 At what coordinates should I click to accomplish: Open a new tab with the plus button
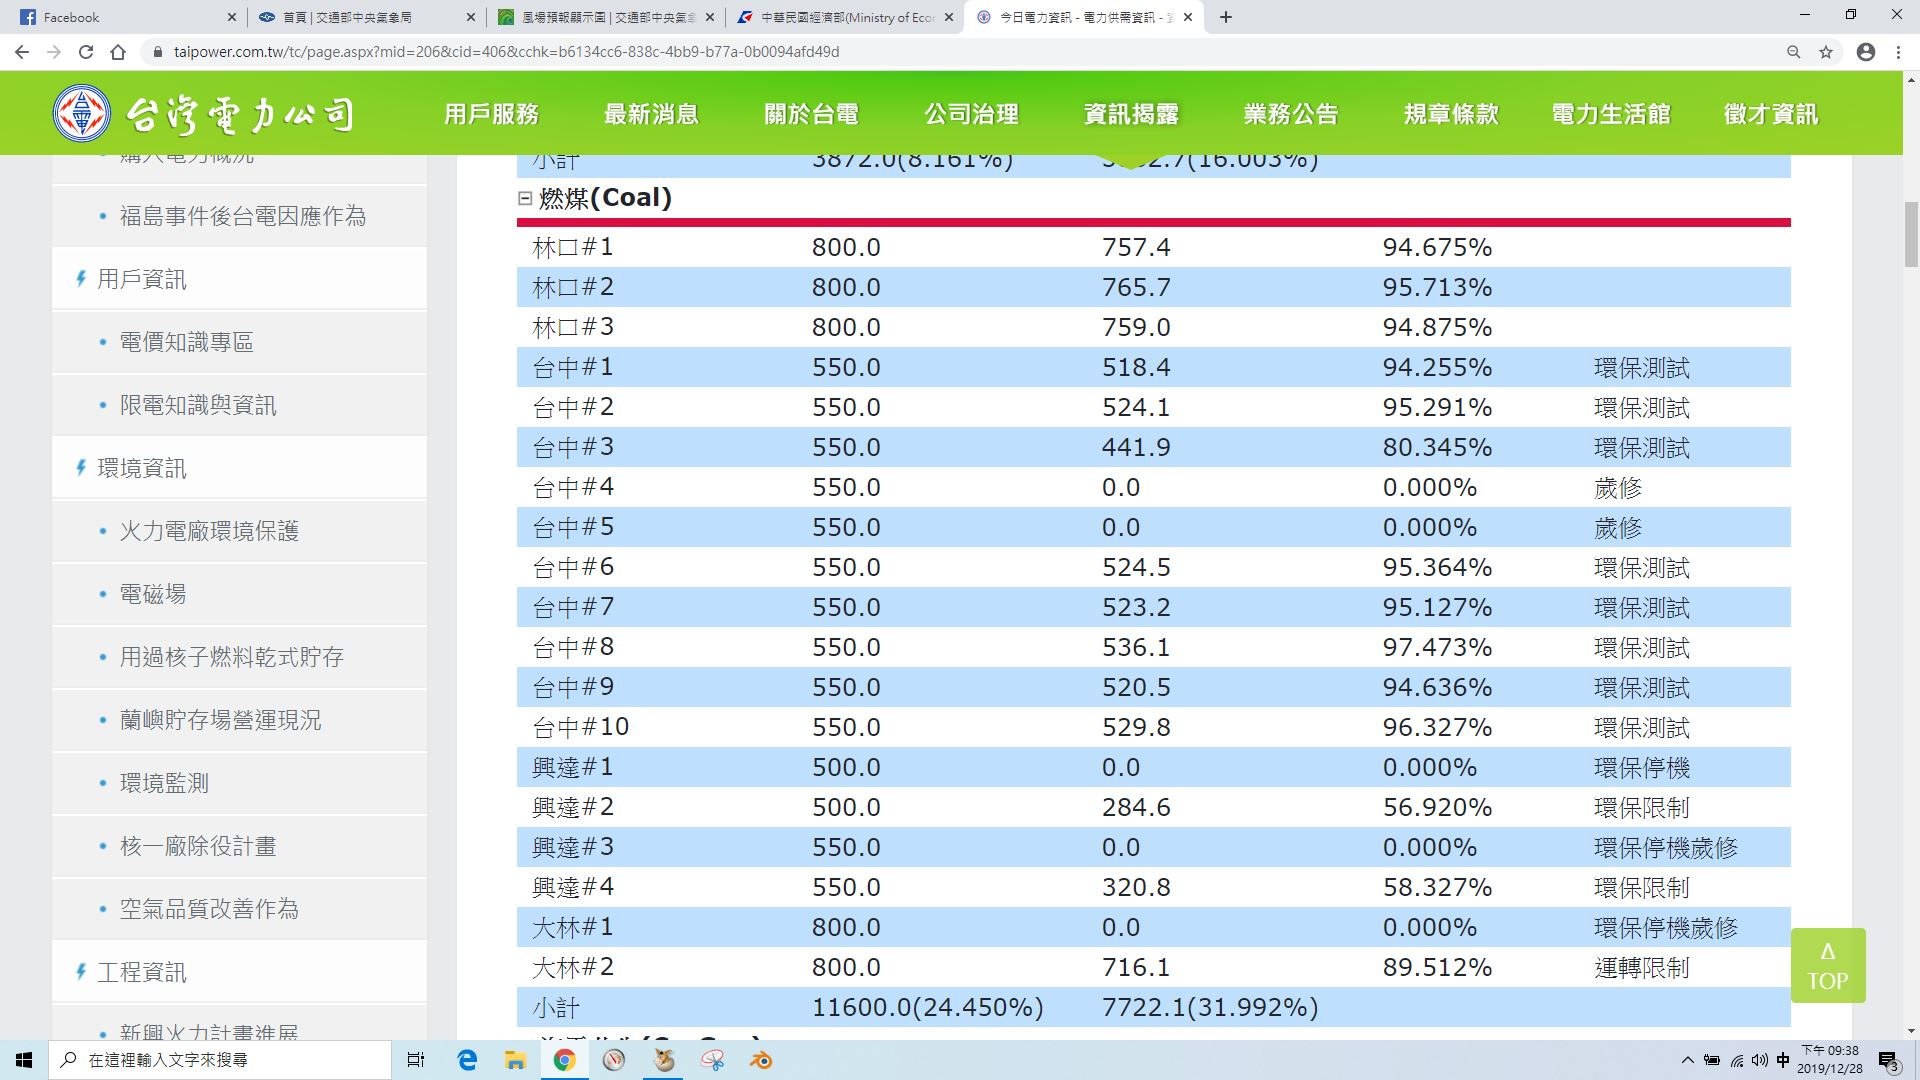[1226, 17]
